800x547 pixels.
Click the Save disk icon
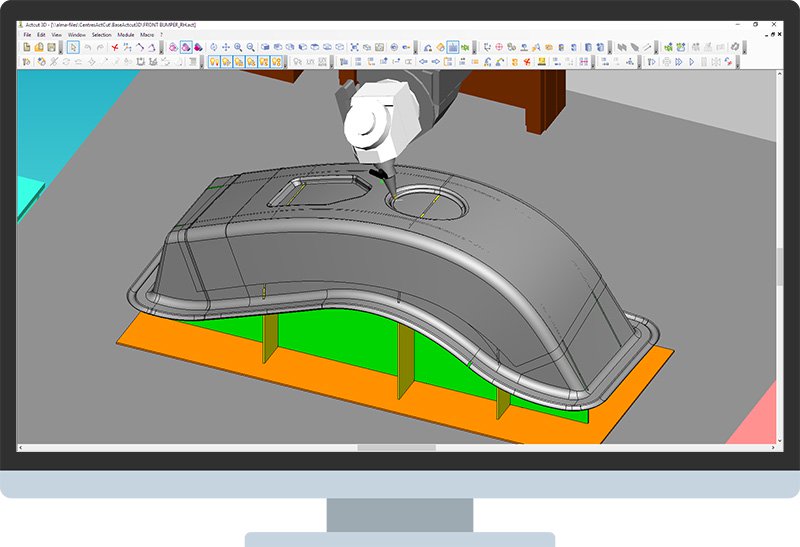pyautogui.click(x=51, y=47)
